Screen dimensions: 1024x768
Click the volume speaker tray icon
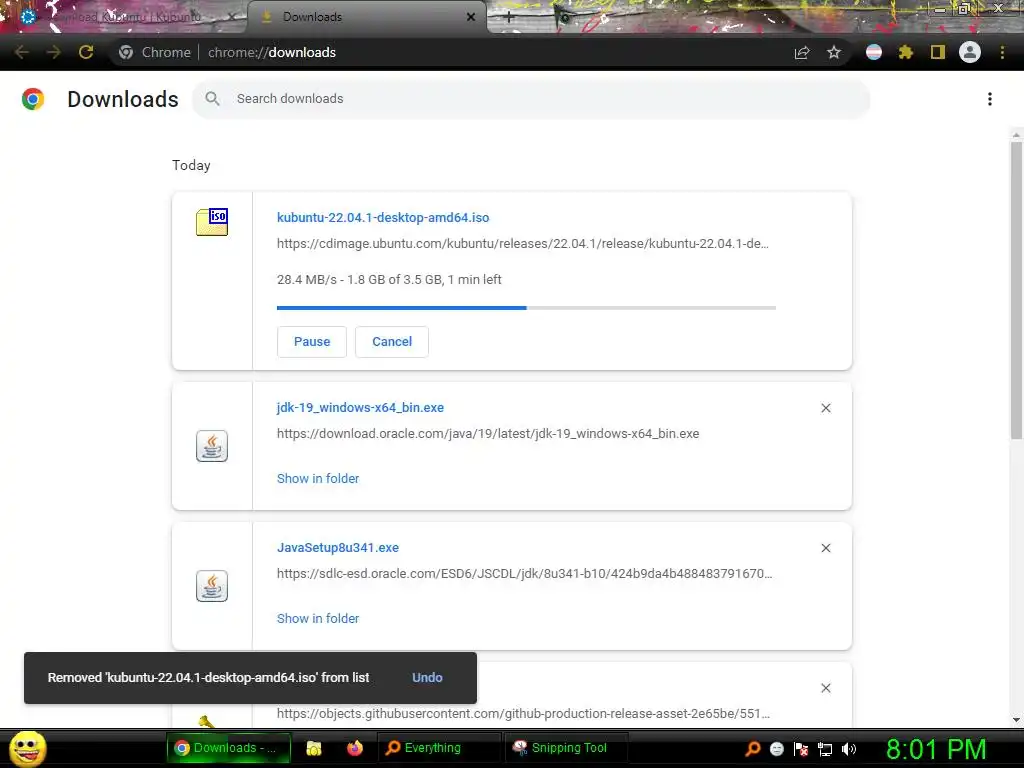pyautogui.click(x=849, y=749)
